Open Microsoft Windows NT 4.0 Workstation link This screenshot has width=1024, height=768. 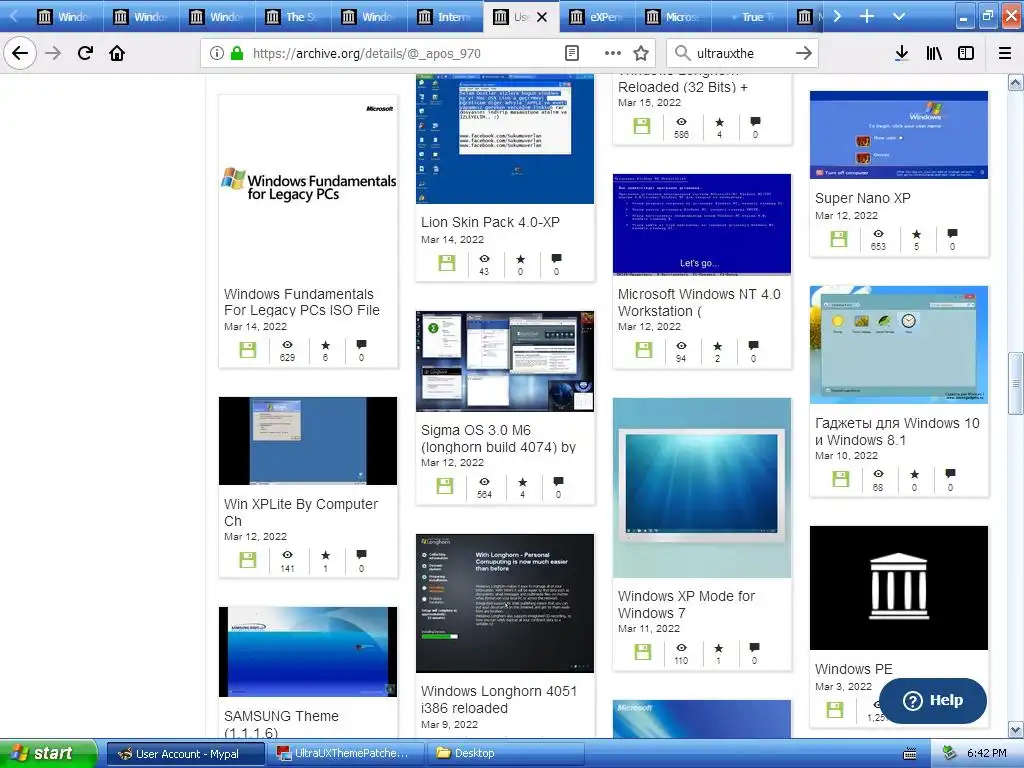click(x=699, y=302)
